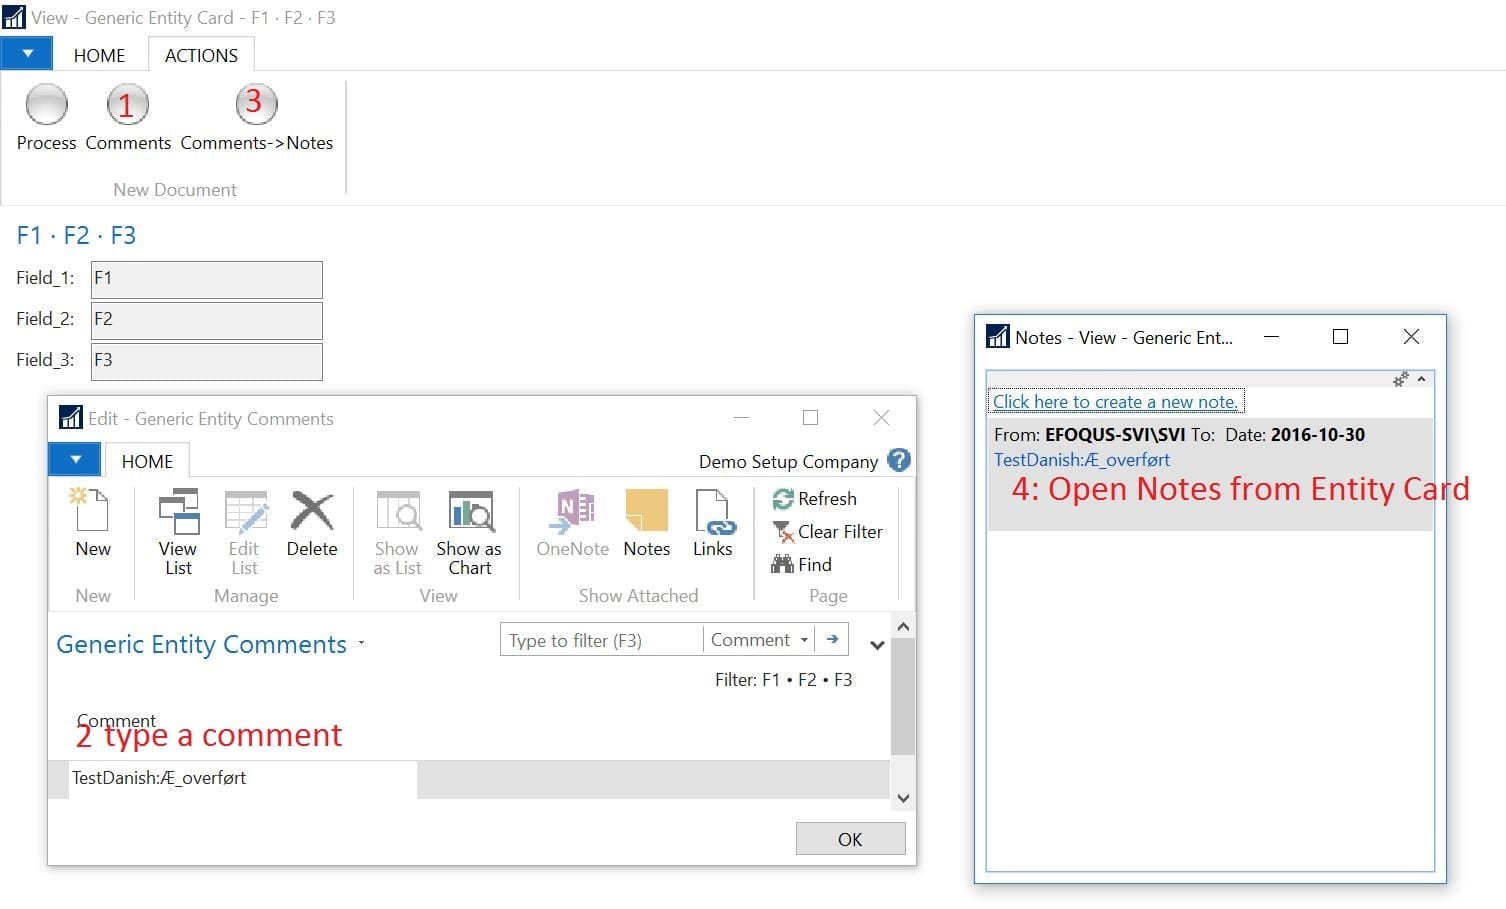Click View List in the Manage group
Viewport: 1506px width, 909px height.
point(178,533)
